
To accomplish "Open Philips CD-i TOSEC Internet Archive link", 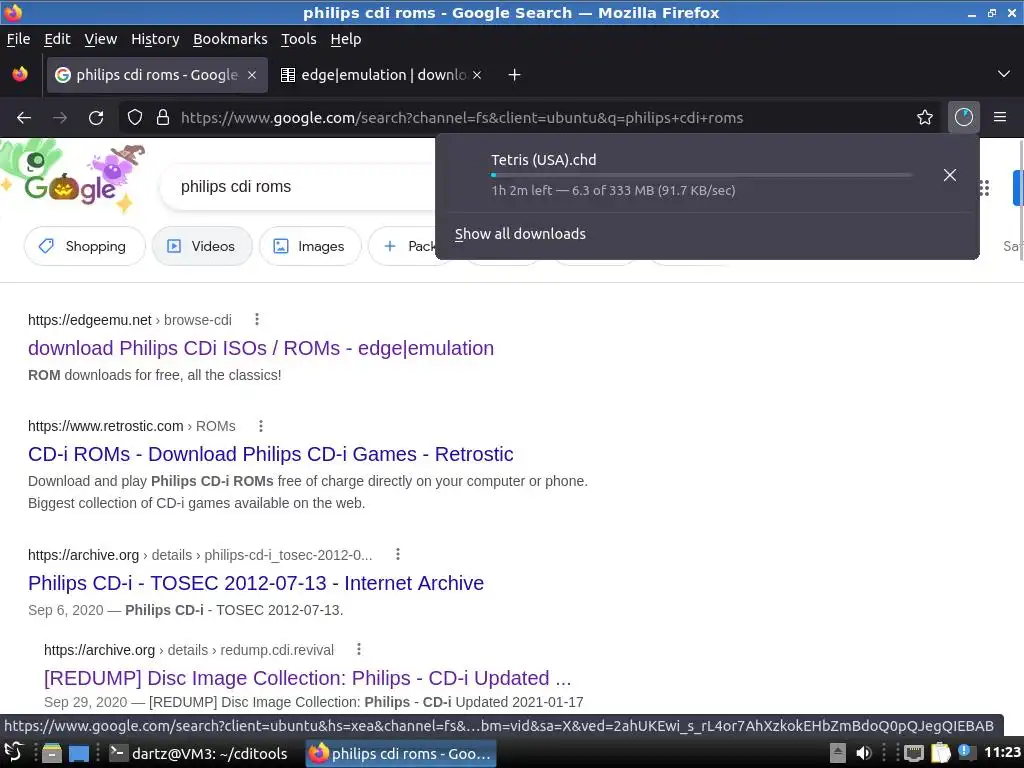I will (256, 583).
